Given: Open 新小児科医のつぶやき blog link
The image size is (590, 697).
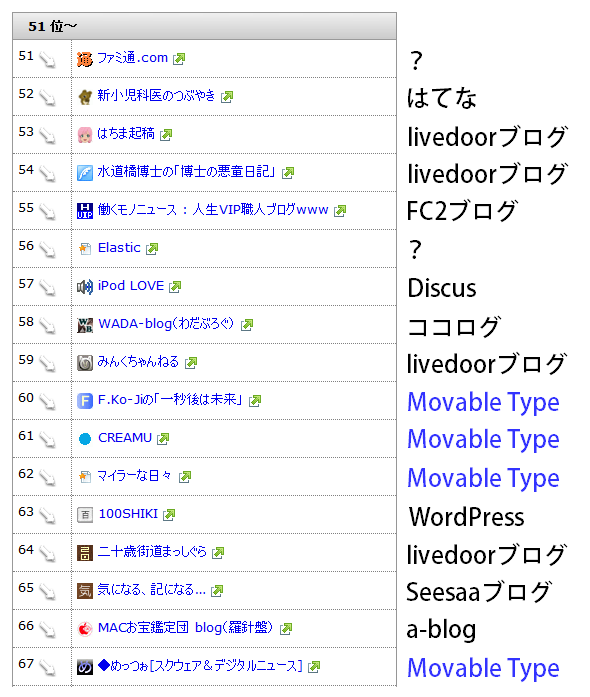Looking at the screenshot, I should coord(156,96).
